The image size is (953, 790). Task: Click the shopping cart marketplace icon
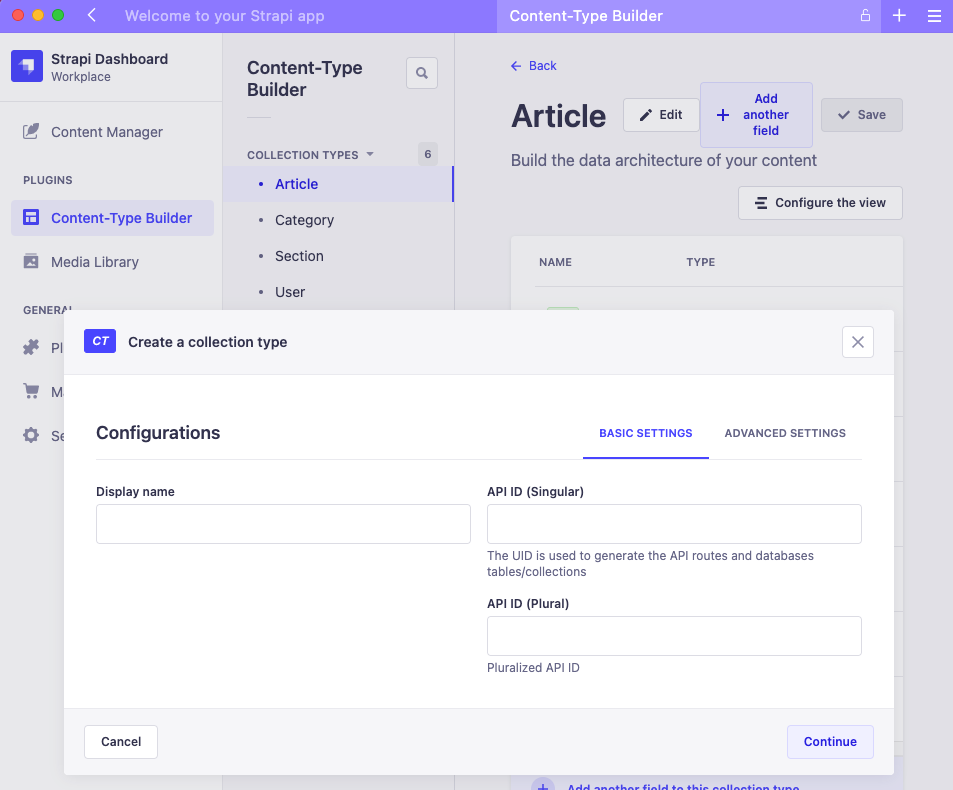(31, 391)
